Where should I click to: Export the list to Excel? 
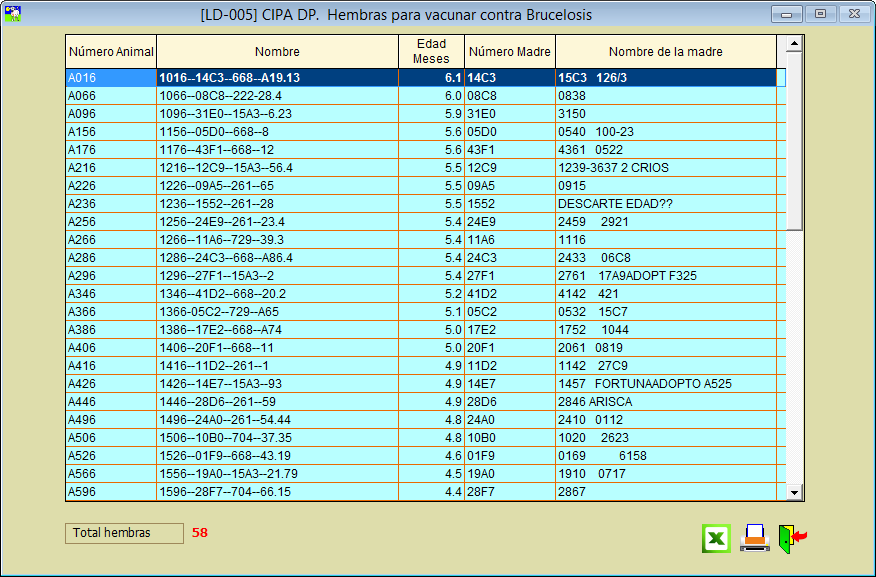click(716, 539)
